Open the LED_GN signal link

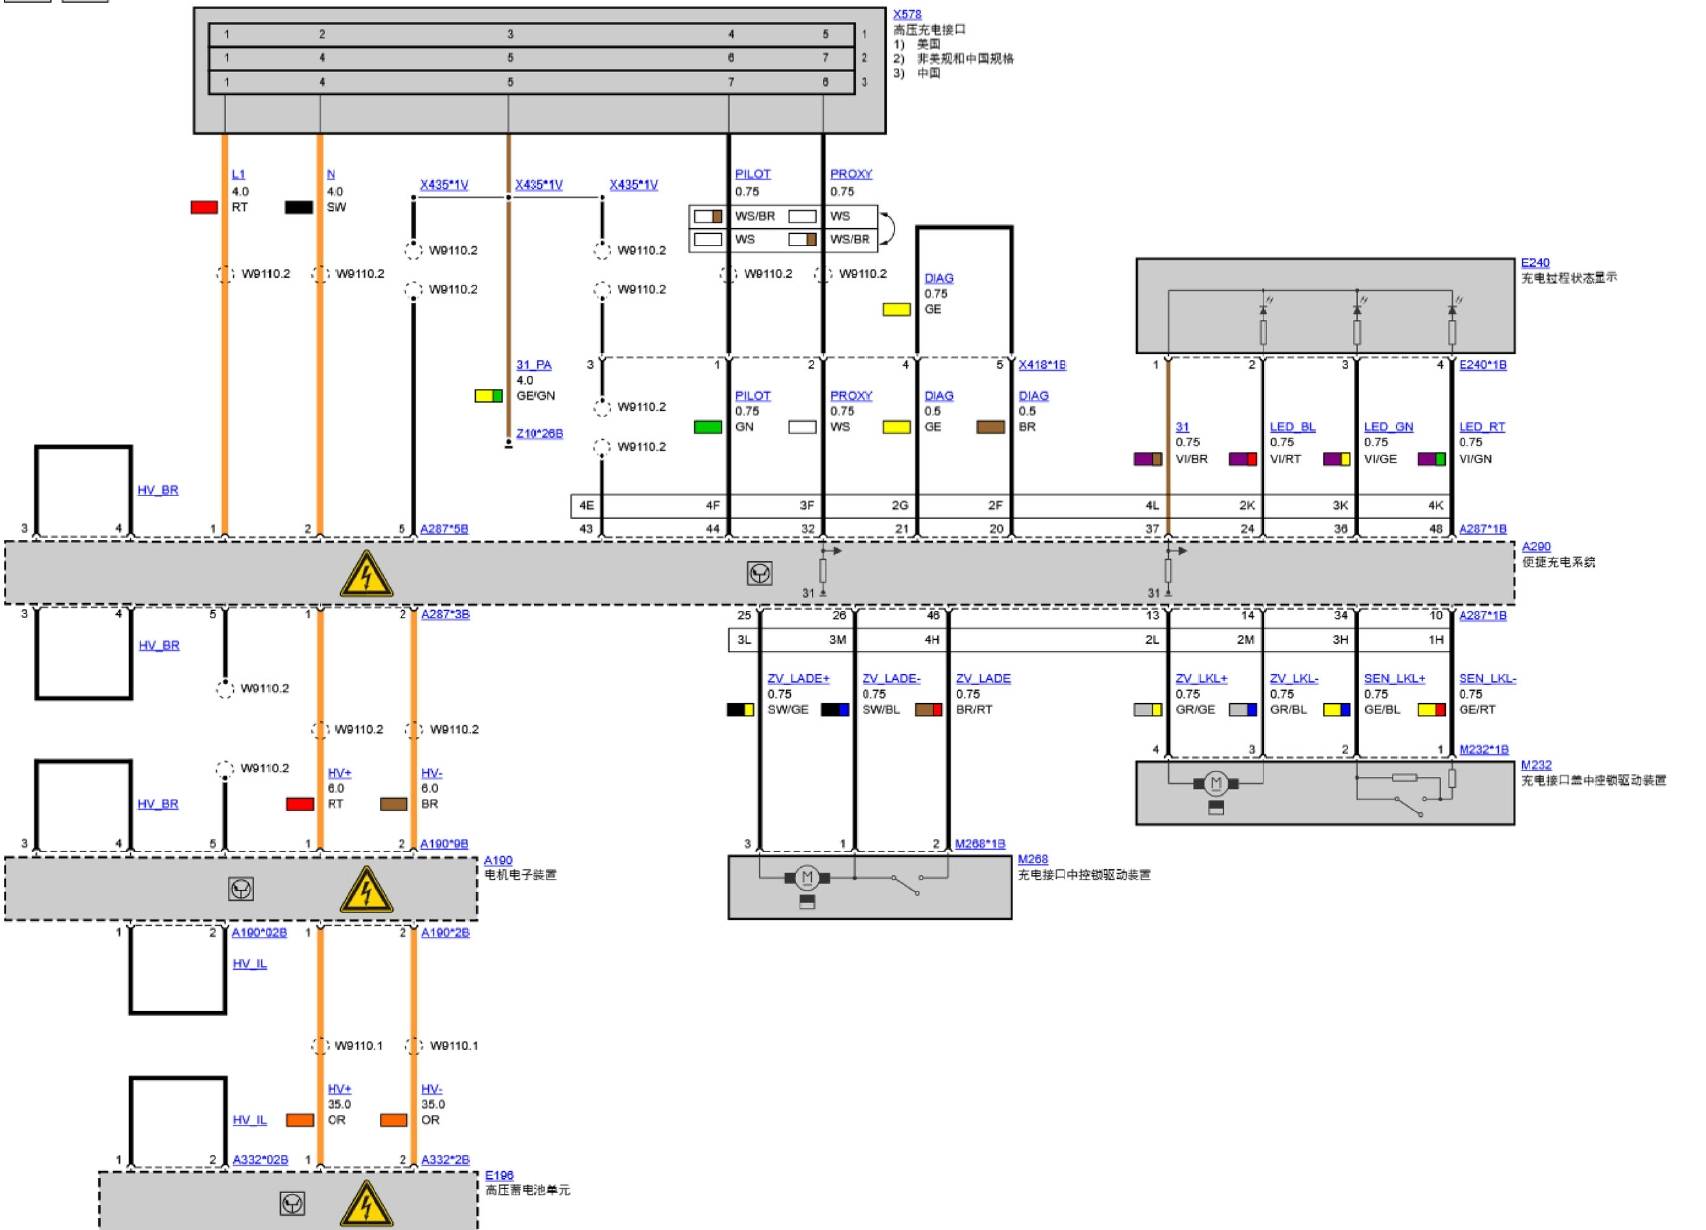[x=1388, y=427]
